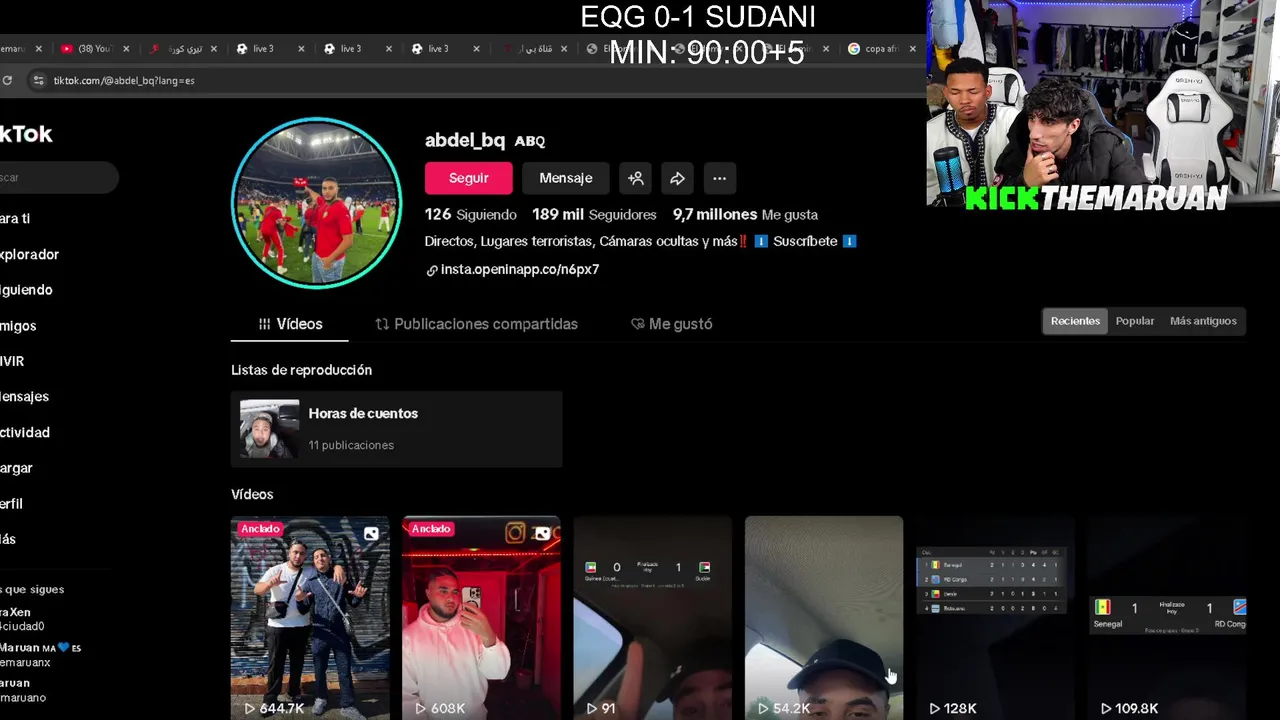
Task: Open followed account Maruan MA ES
Action: coord(40,654)
